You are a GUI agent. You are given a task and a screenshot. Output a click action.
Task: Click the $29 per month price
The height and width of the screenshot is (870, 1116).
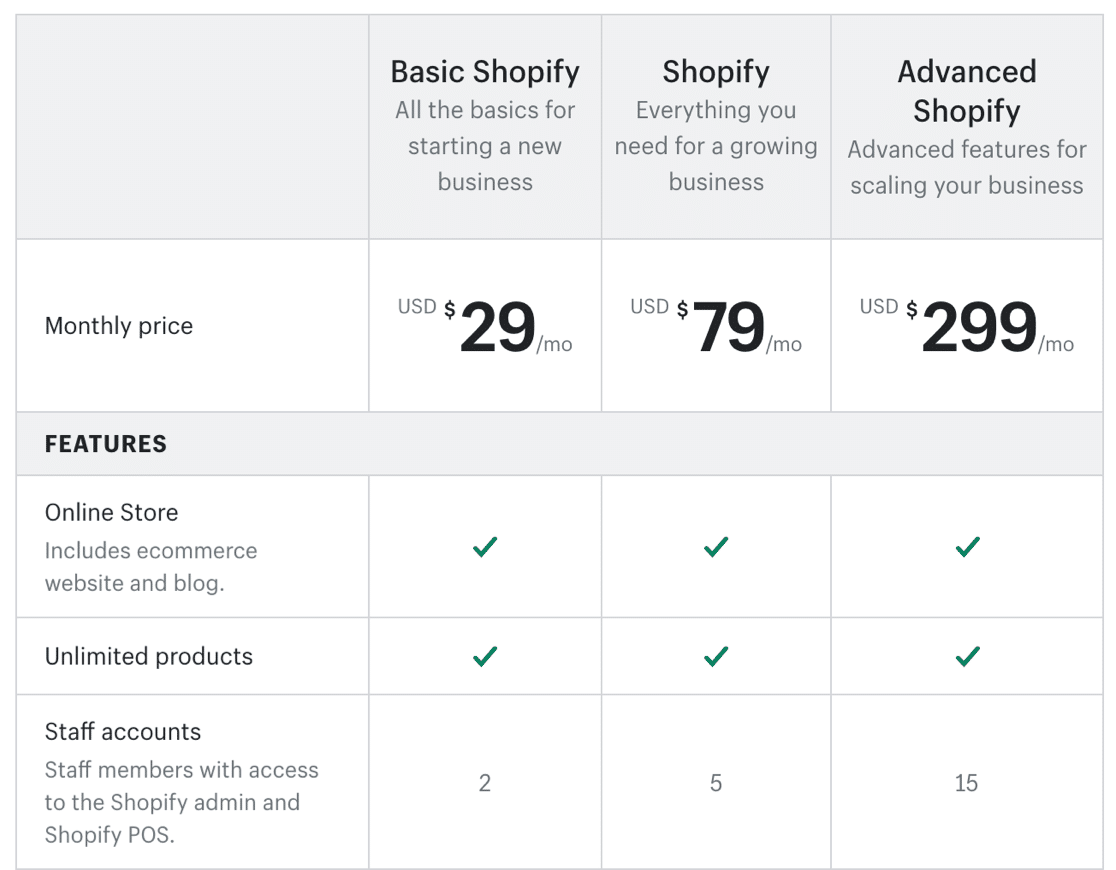[x=497, y=327]
